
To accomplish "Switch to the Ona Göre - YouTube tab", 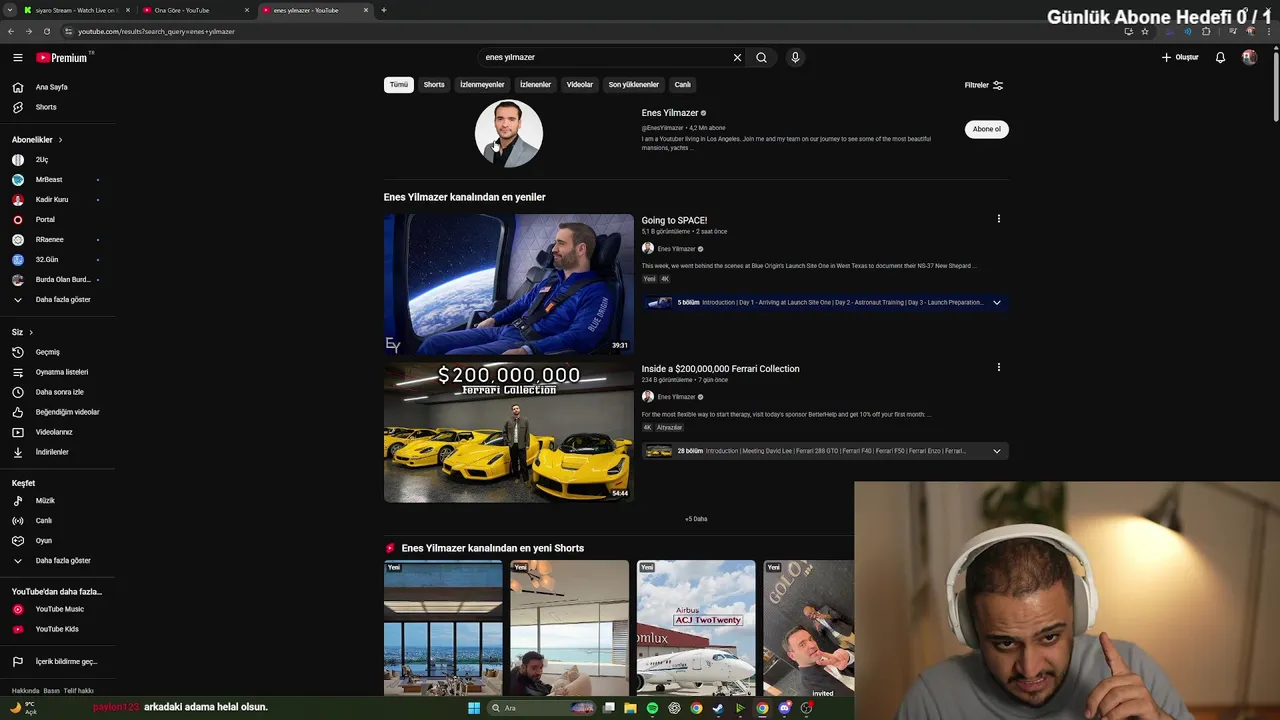I will pyautogui.click(x=195, y=10).
